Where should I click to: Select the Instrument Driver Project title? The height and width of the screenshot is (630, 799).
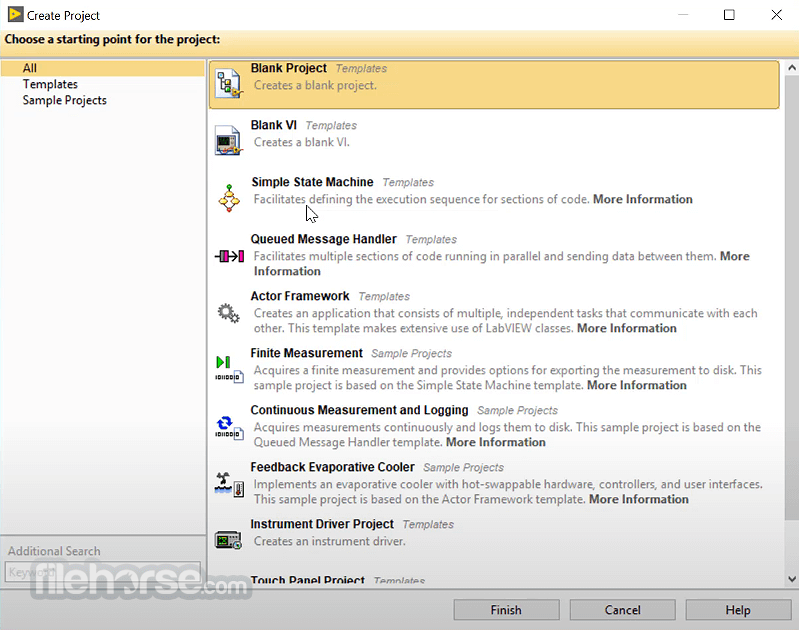click(x=322, y=524)
